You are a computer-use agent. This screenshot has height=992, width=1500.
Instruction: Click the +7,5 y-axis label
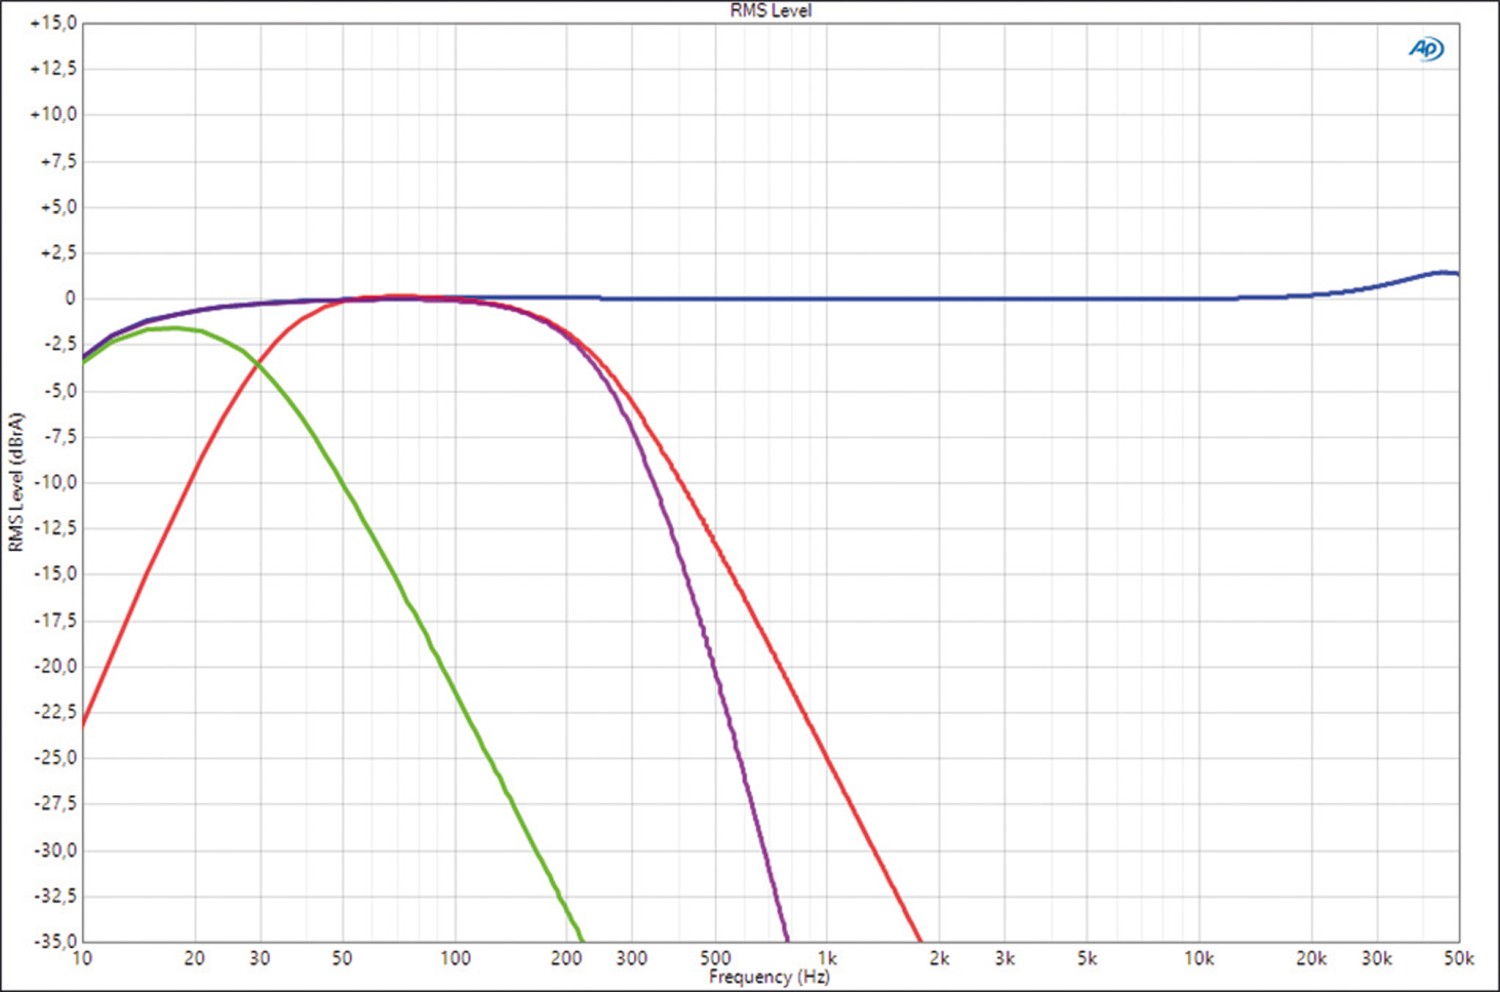(58, 160)
